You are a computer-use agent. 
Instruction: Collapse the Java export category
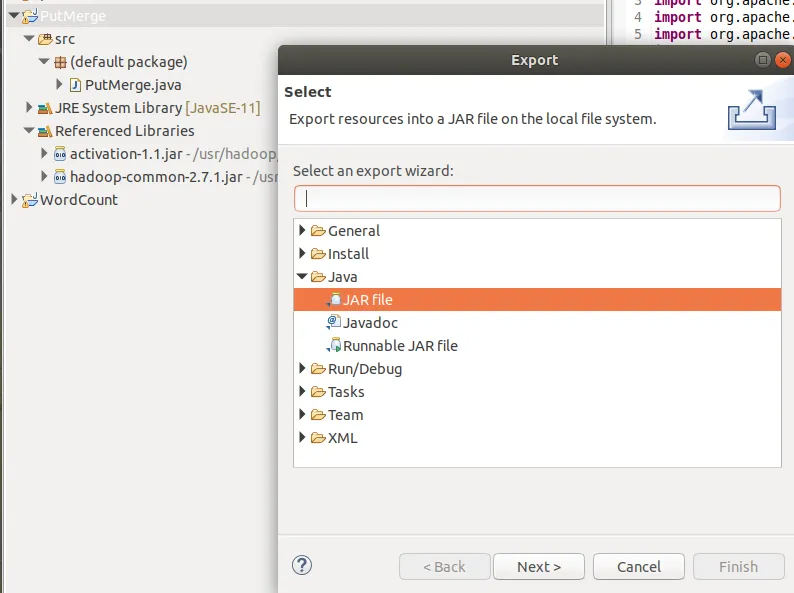tap(303, 277)
